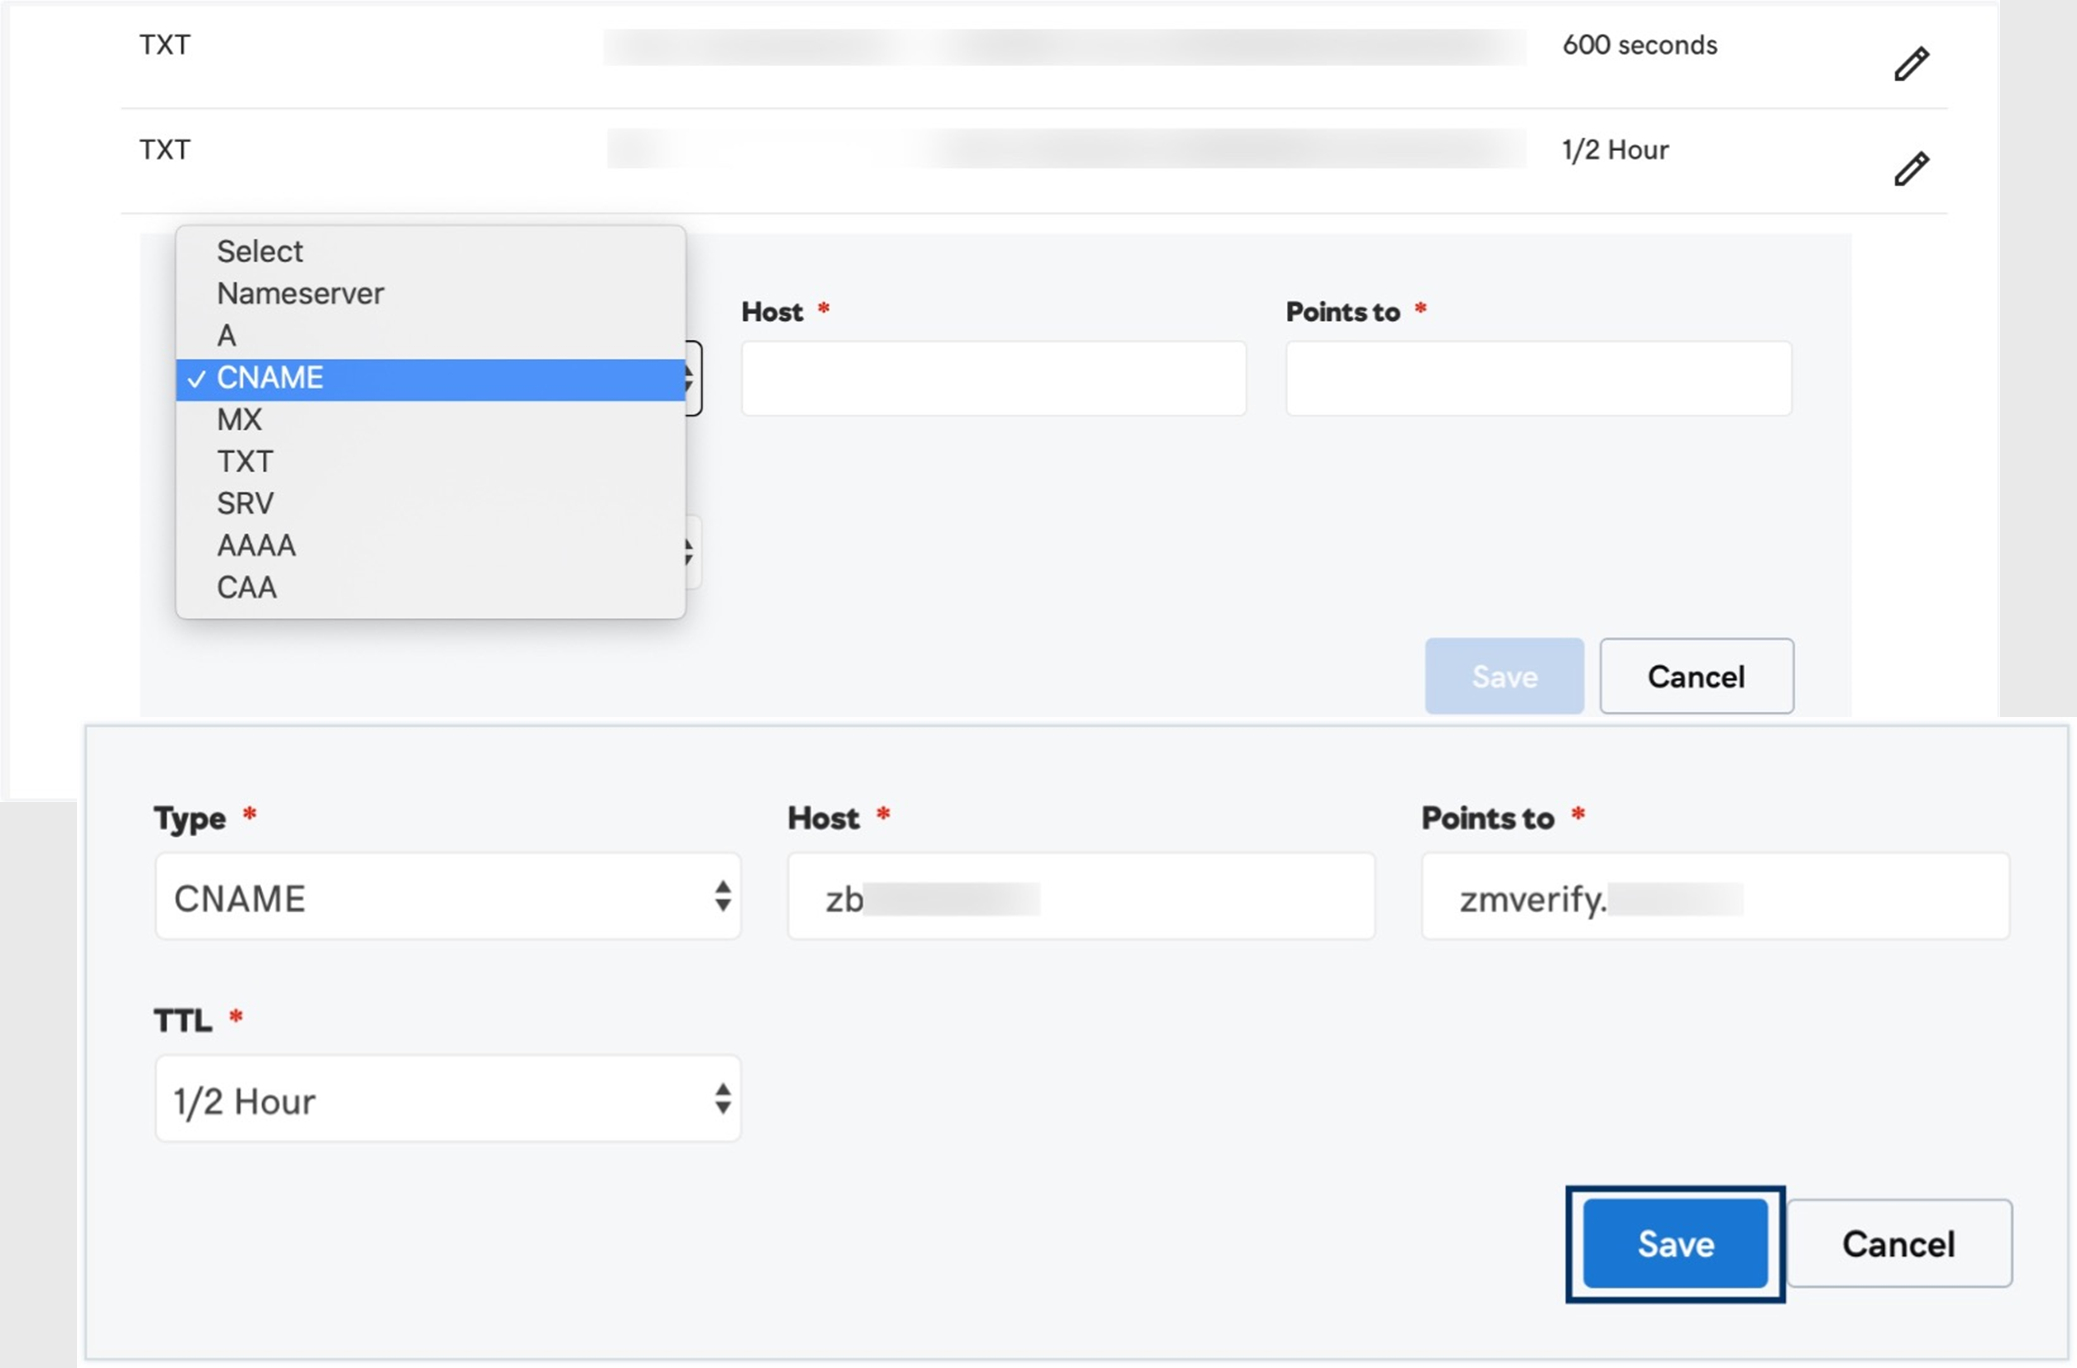Click TXT type label in 1/2 Hour row
Screen dimensions: 2077x1368
coord(165,150)
